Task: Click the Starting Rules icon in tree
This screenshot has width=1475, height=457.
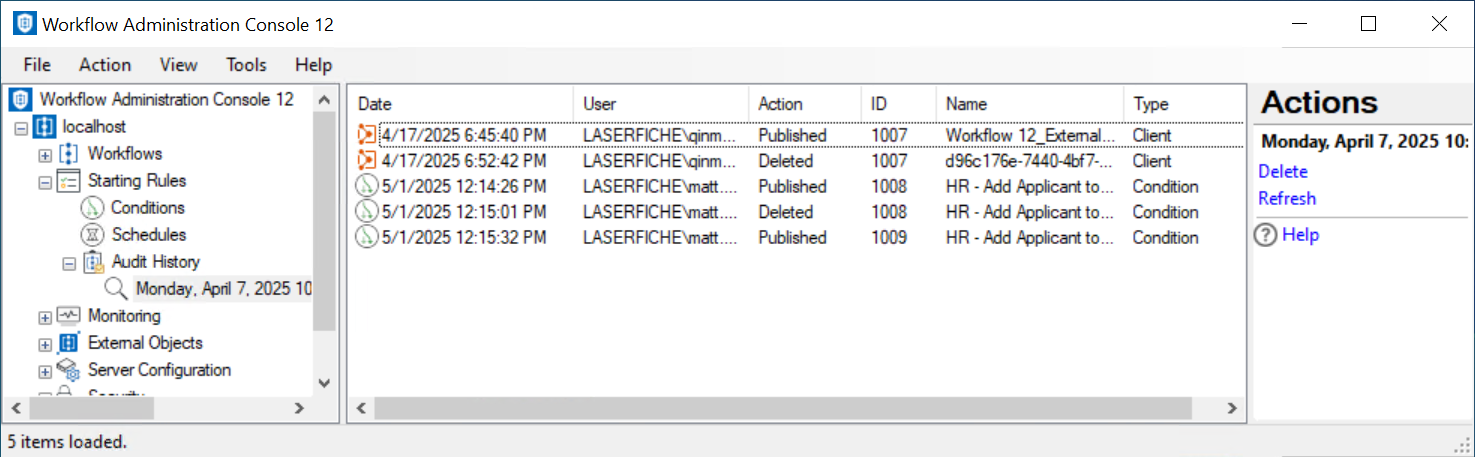Action: [x=68, y=181]
